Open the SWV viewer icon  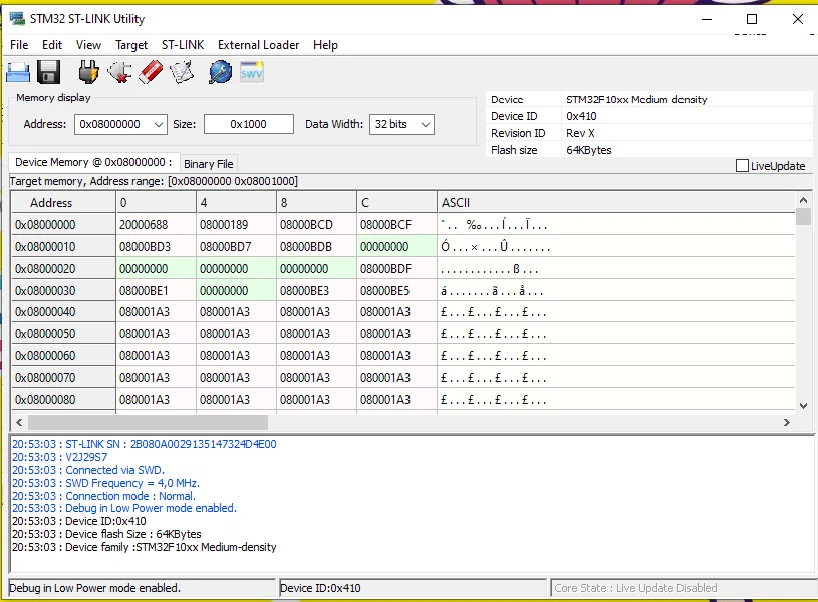point(251,72)
